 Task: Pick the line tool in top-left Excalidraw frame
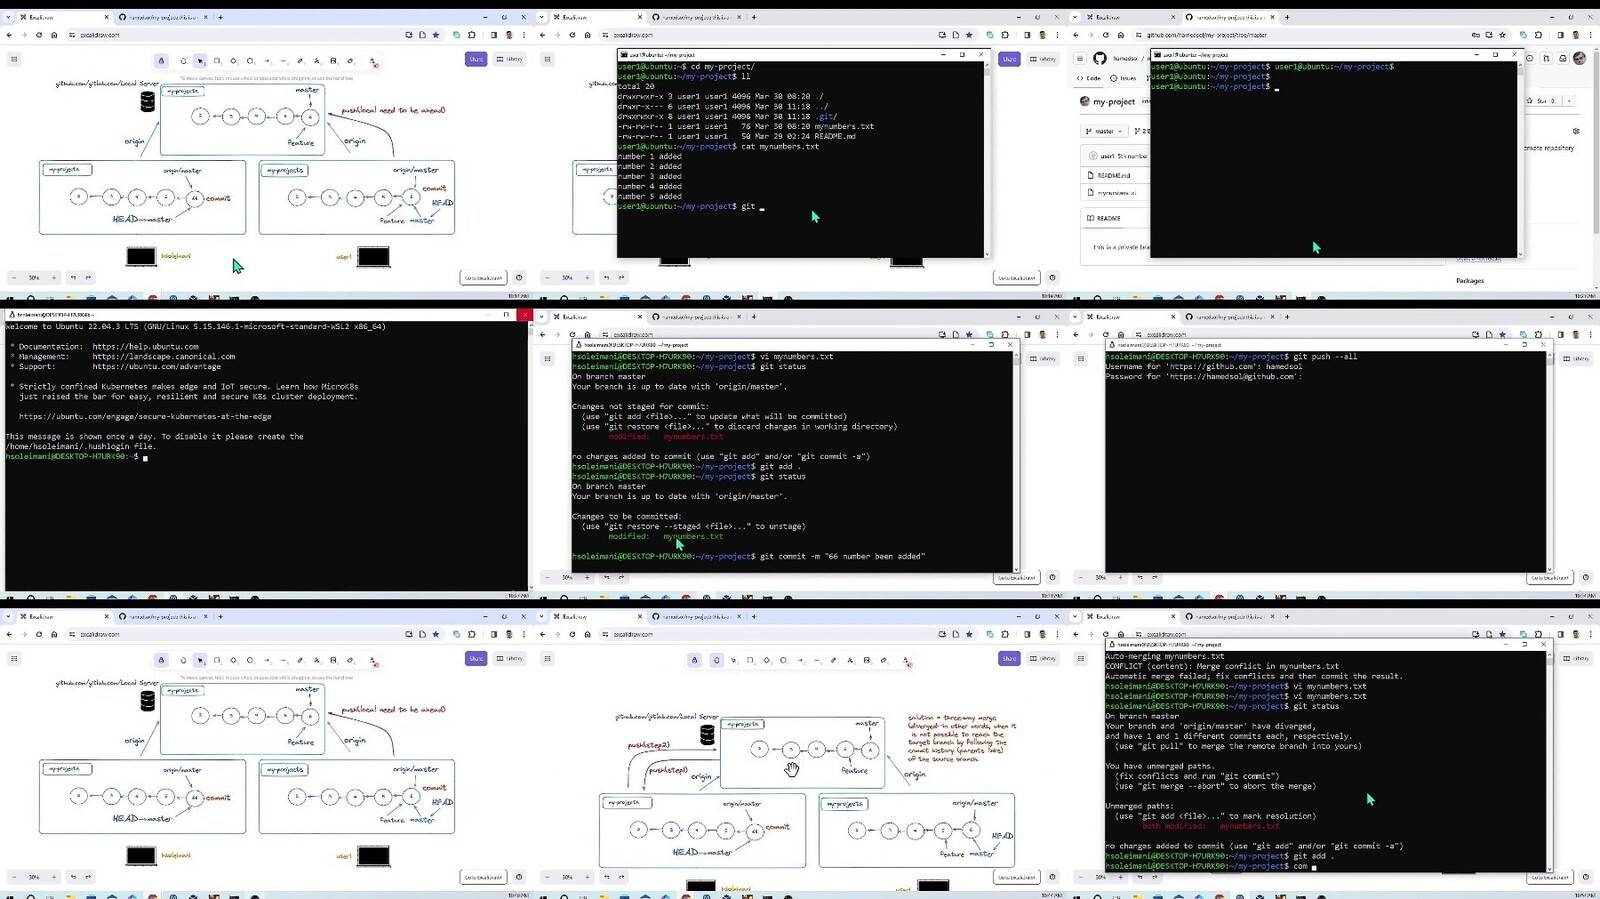pos(284,61)
